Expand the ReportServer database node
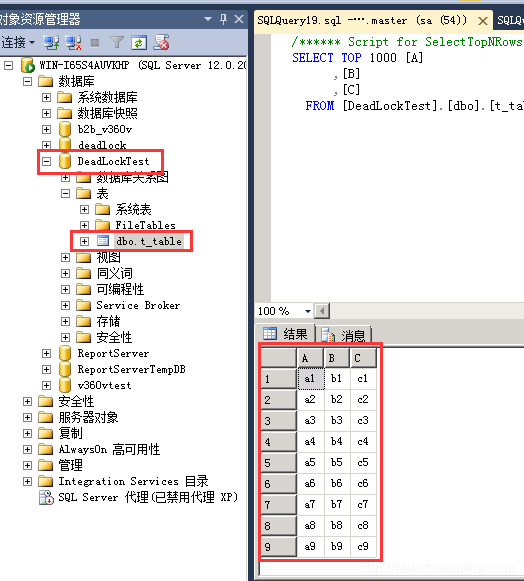Image resolution: width=524 pixels, height=581 pixels. pos(46,353)
